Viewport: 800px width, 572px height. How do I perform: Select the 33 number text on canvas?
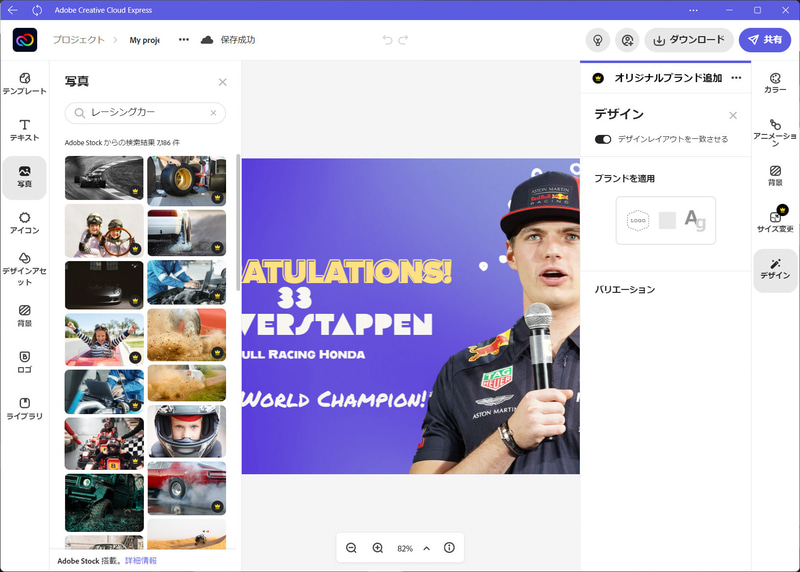point(295,298)
